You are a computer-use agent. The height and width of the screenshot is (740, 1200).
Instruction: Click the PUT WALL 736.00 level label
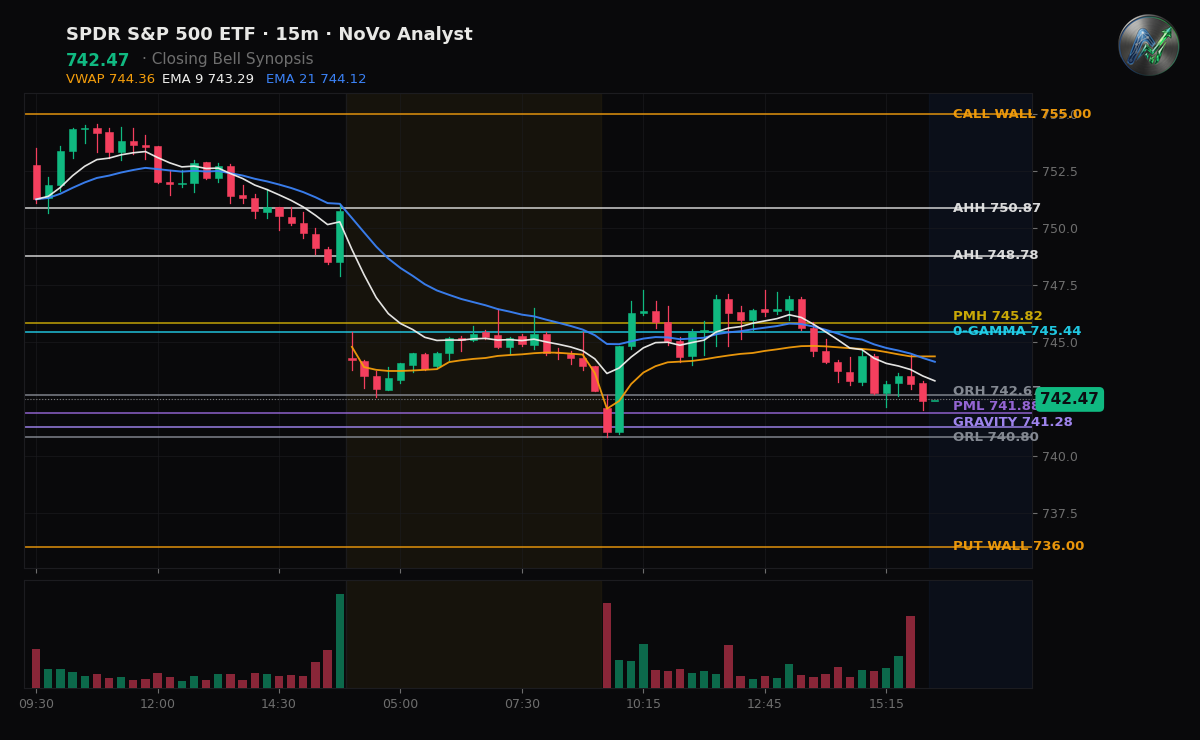pos(1018,546)
